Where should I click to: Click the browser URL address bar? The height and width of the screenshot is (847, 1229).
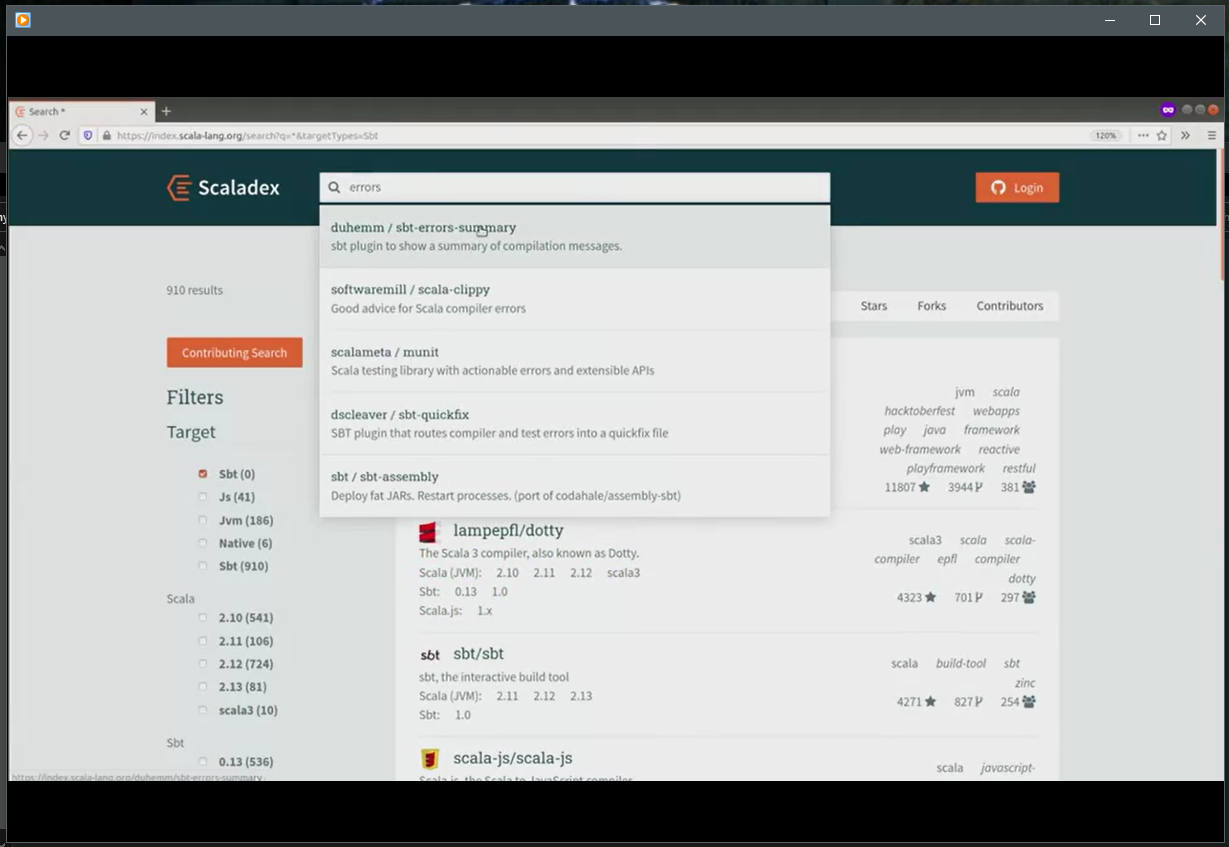(600, 135)
